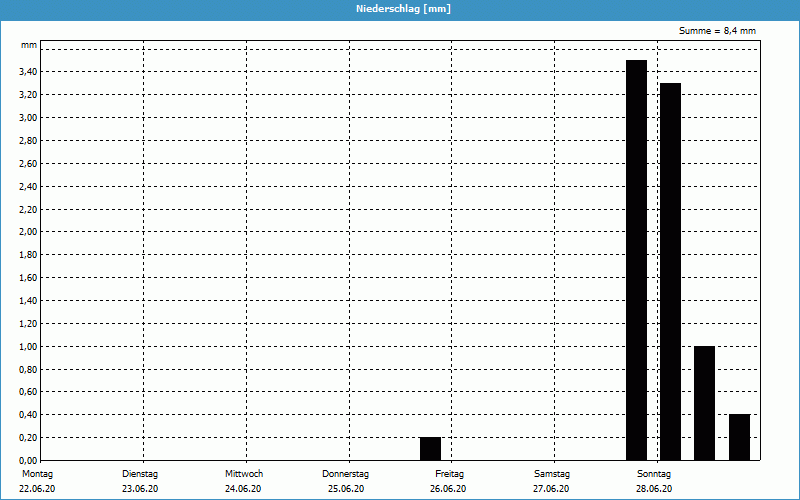Click the 0,60 y-axis value
The width and height of the screenshot is (800, 500).
click(x=28, y=392)
